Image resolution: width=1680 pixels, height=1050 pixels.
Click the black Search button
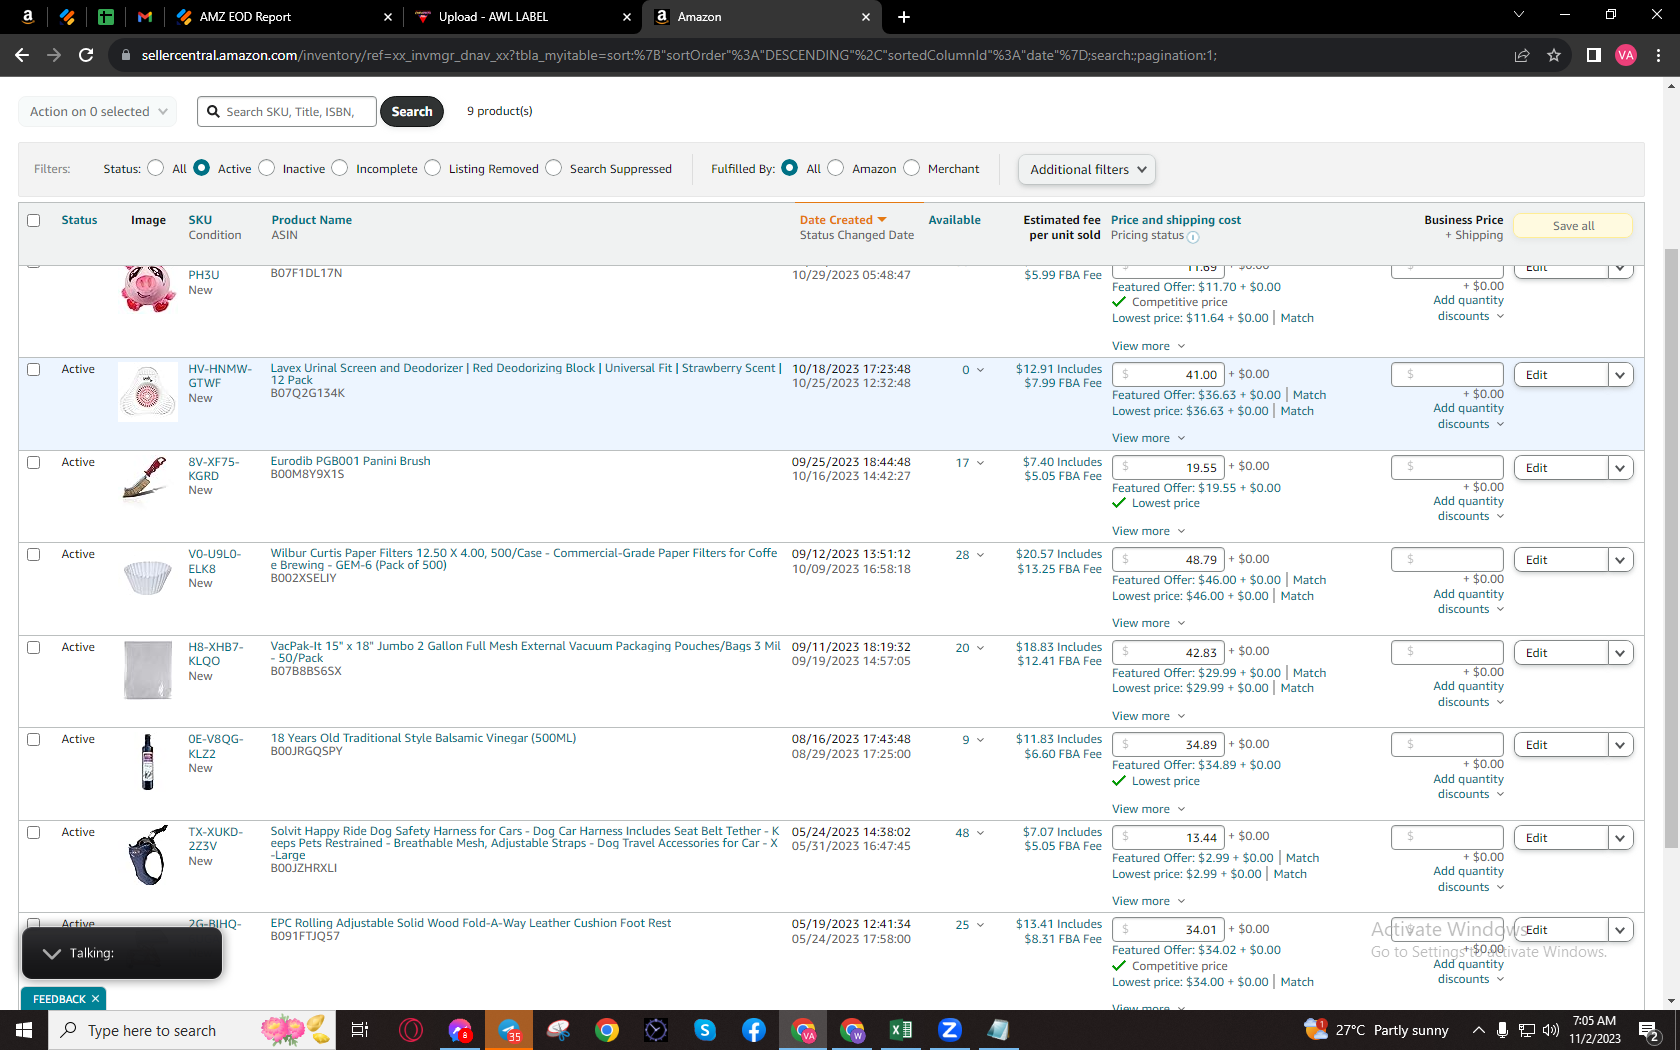point(412,111)
